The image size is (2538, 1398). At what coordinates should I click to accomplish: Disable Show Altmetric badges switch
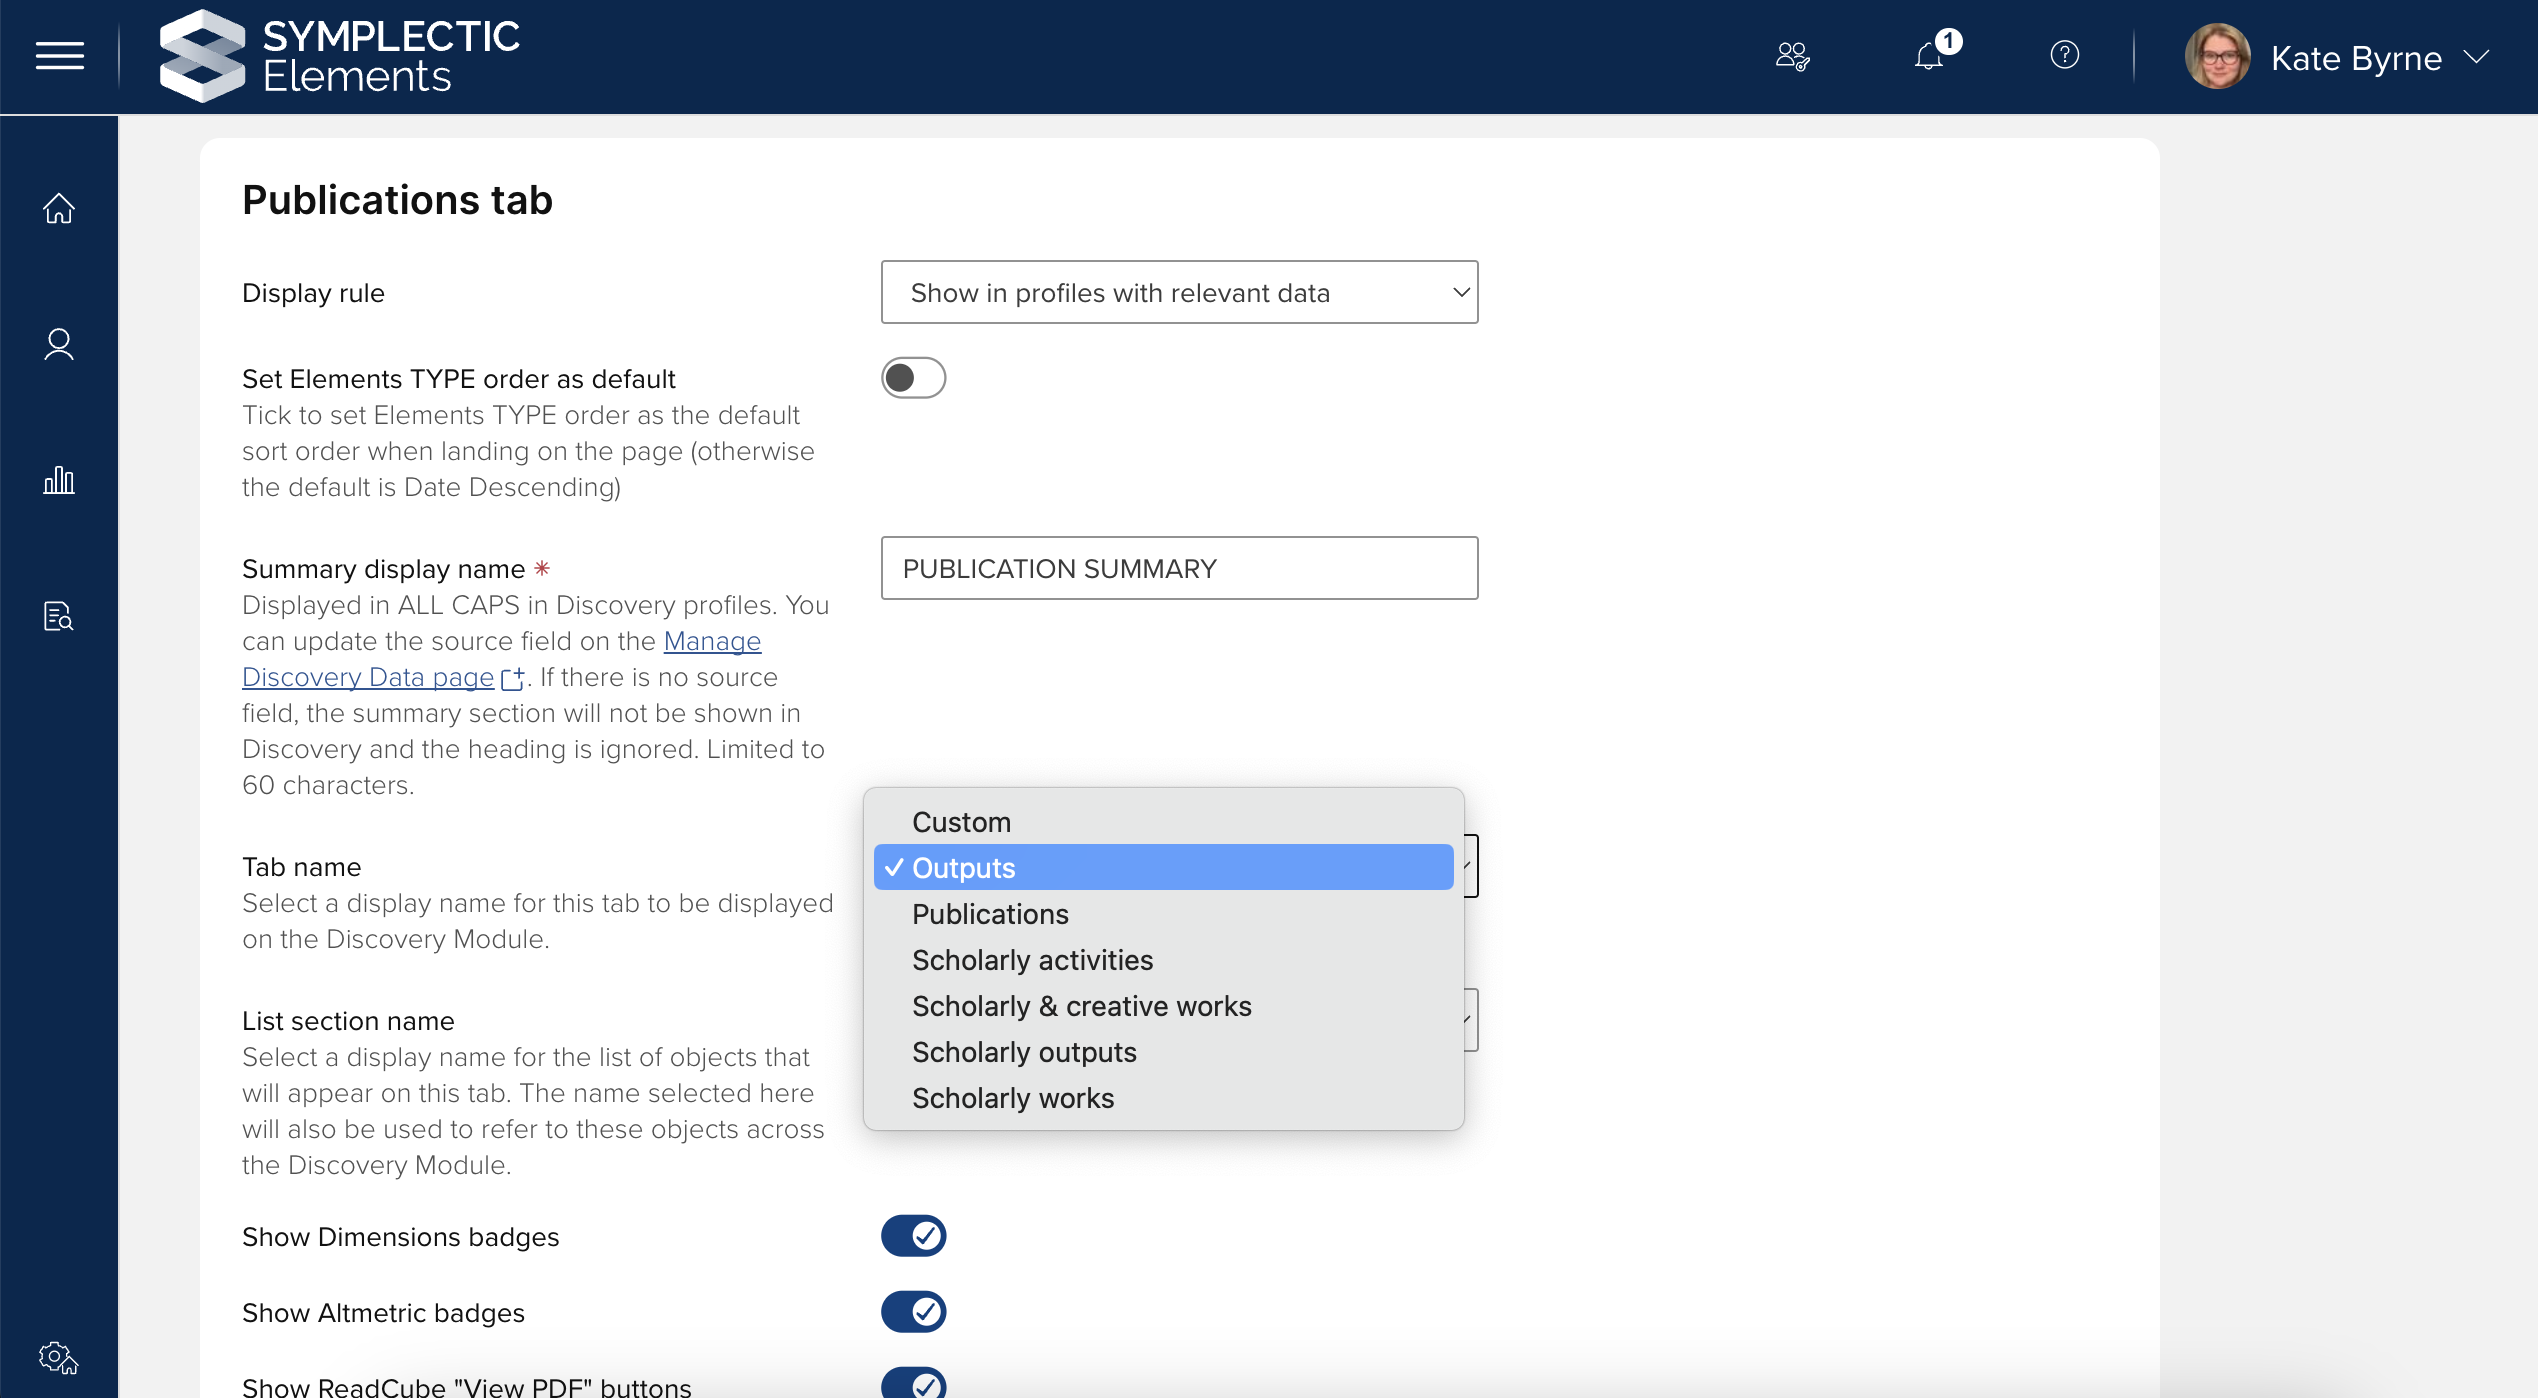(x=913, y=1312)
